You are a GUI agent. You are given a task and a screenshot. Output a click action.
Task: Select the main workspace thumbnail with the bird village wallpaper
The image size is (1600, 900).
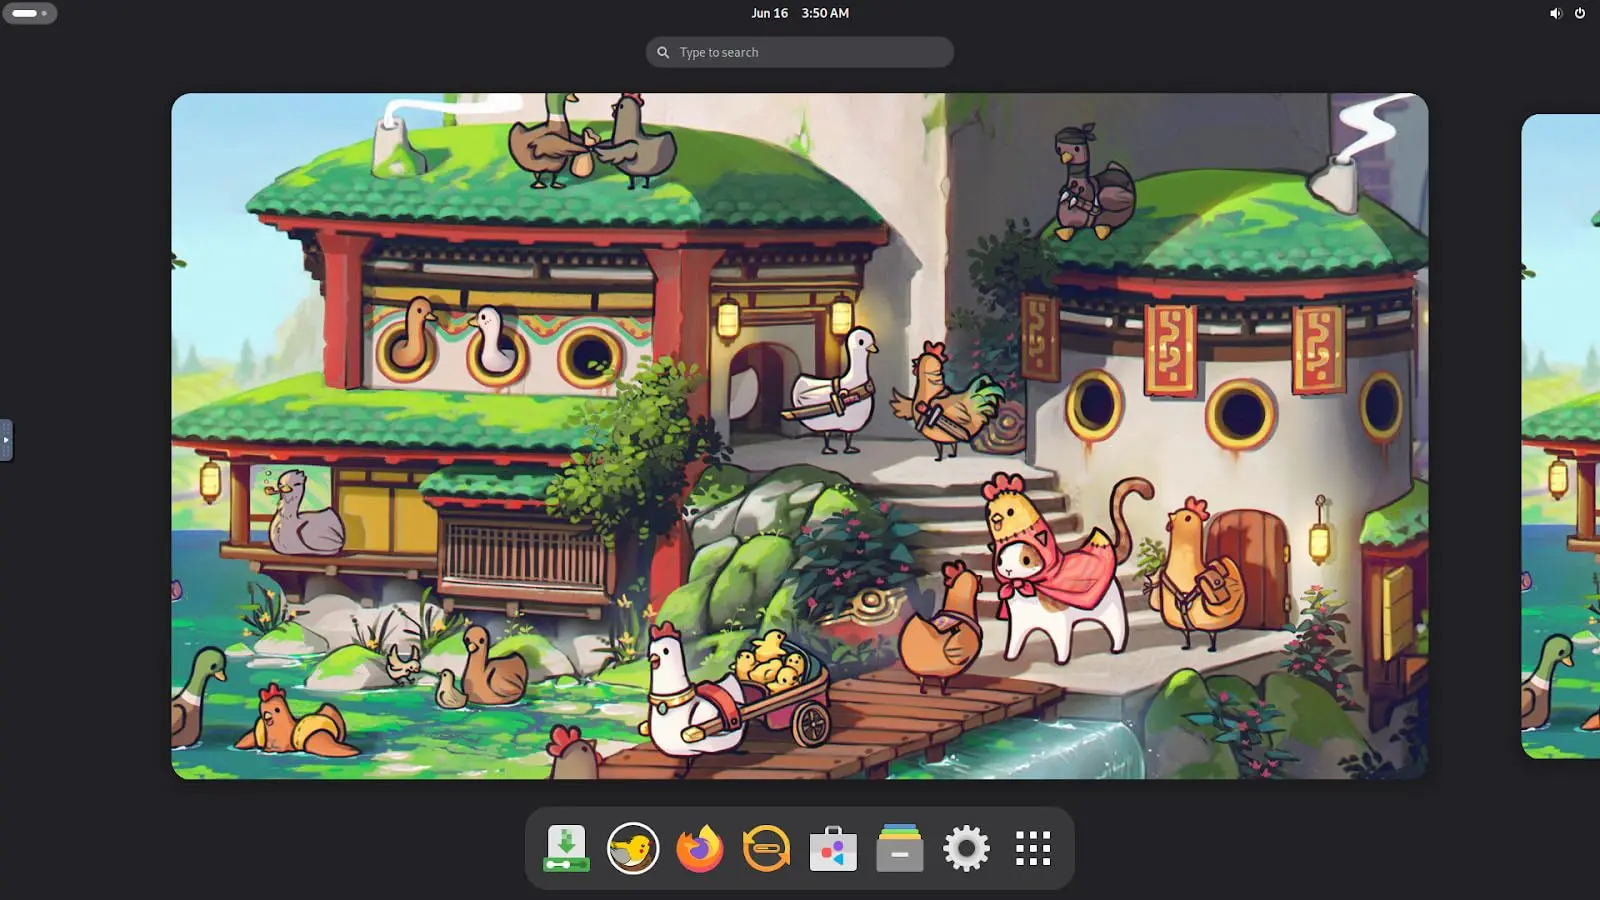(800, 436)
